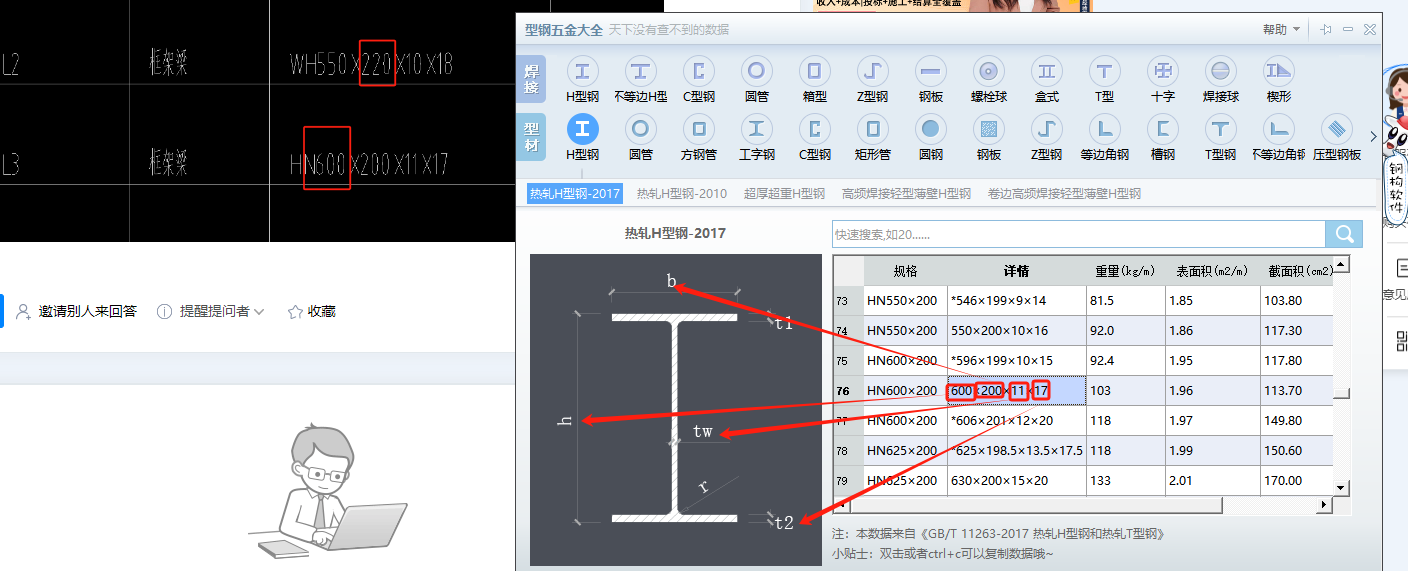Viewport: 1408px width, 571px height.
Task: Select 钢板 plate icon in 焊接 row
Action: (x=931, y=71)
